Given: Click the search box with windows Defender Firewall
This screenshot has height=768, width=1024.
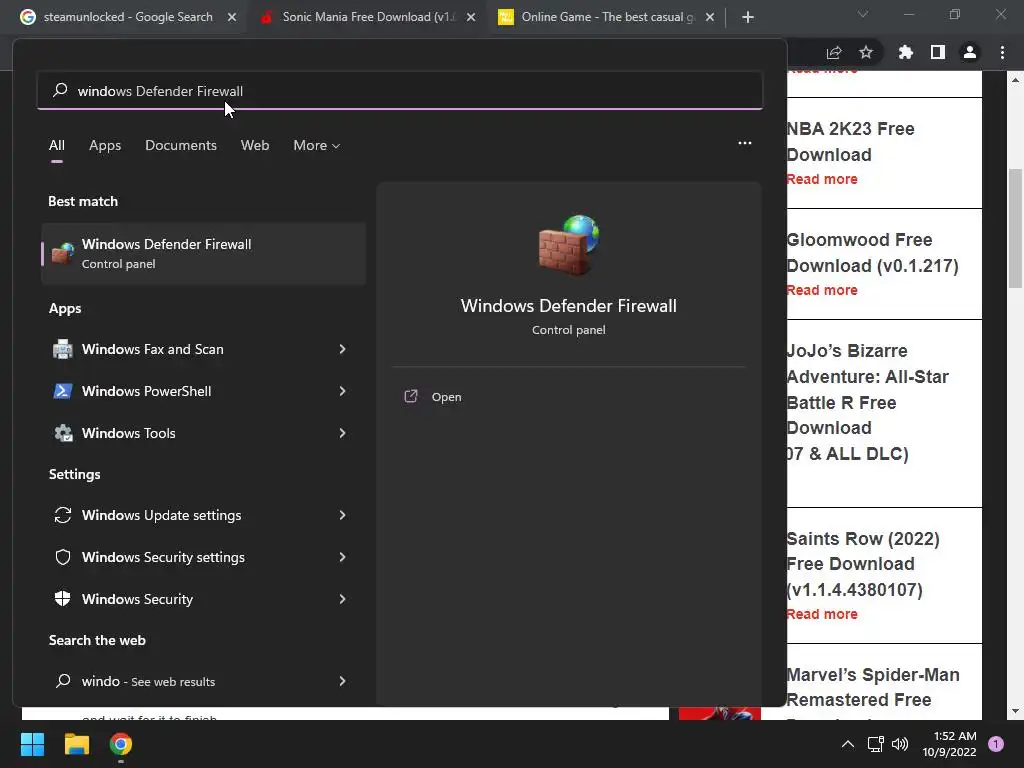Looking at the screenshot, I should click(x=400, y=91).
